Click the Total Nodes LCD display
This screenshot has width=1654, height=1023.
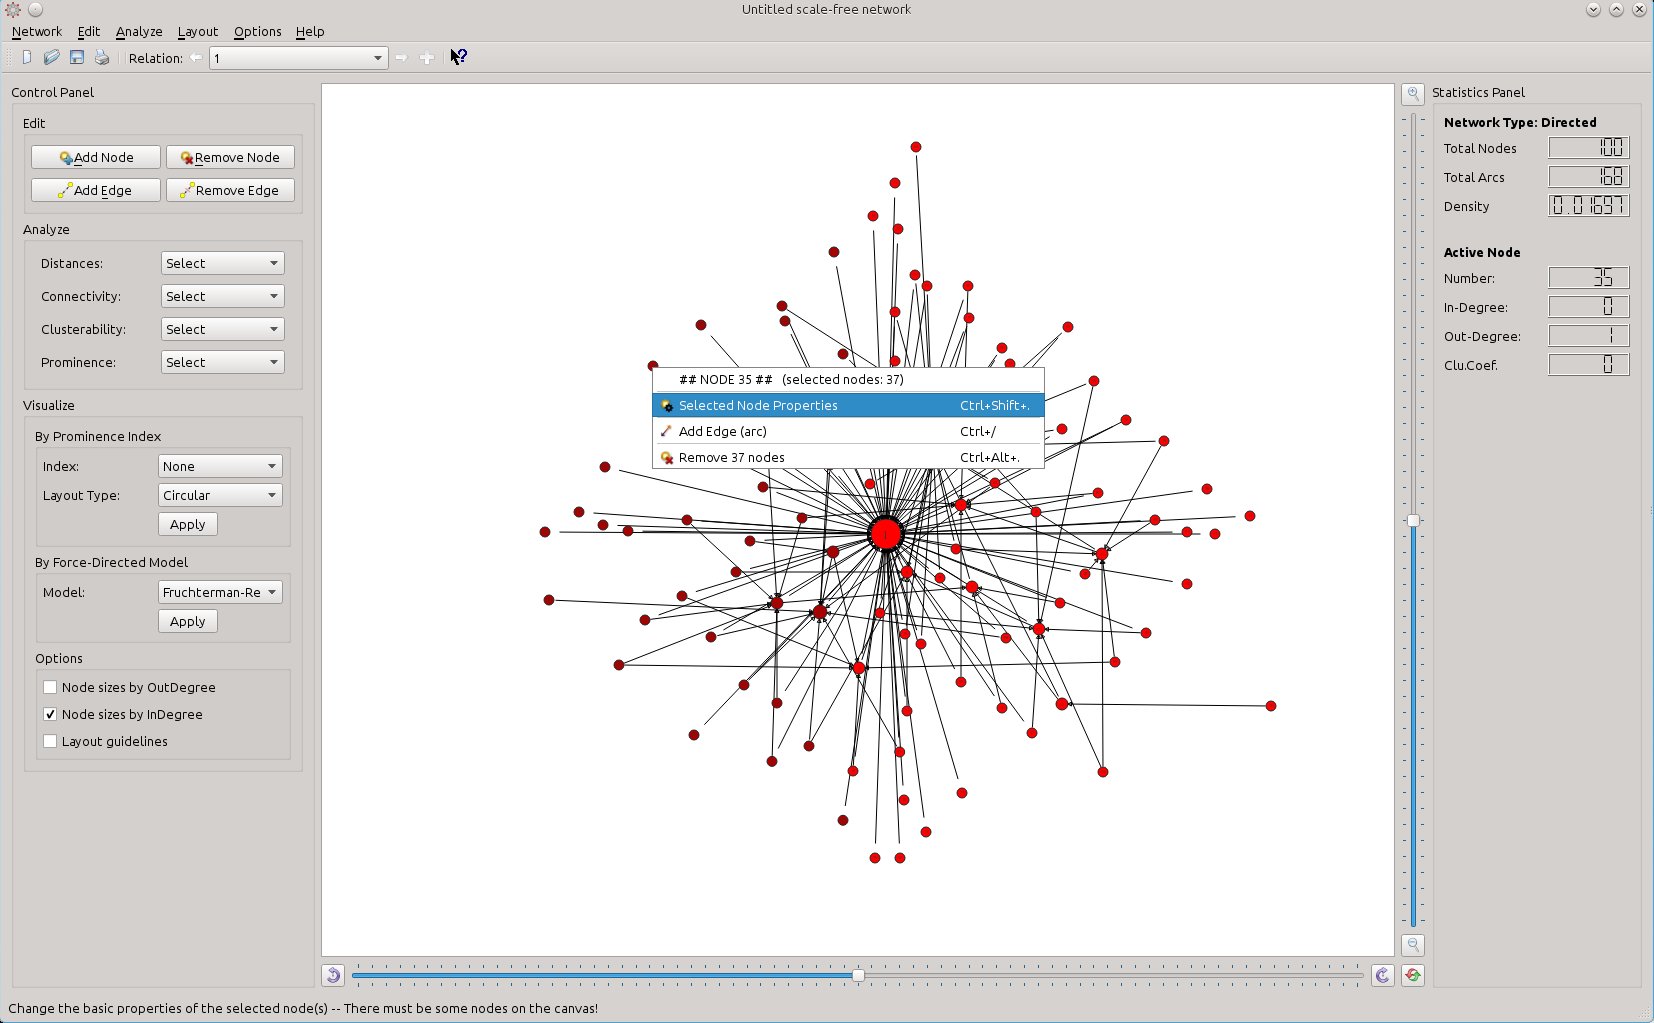click(x=1589, y=148)
